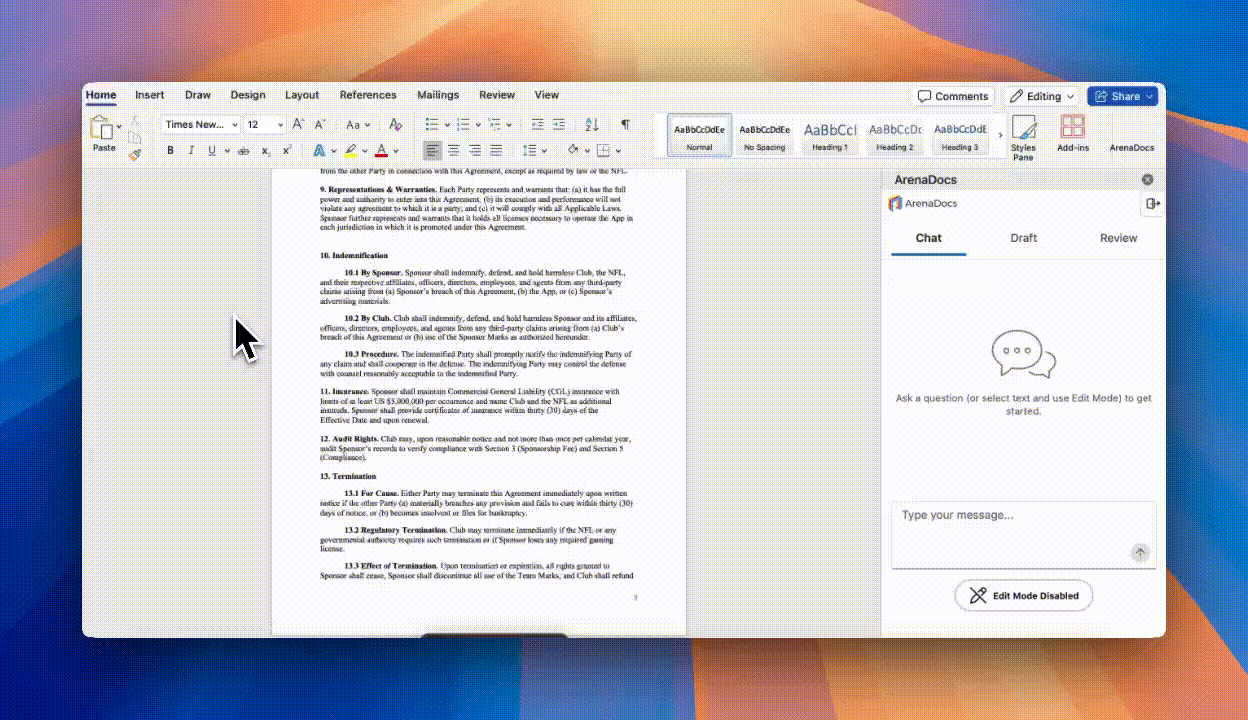This screenshot has width=1248, height=720.
Task: Open the Sort icon
Action: click(592, 124)
